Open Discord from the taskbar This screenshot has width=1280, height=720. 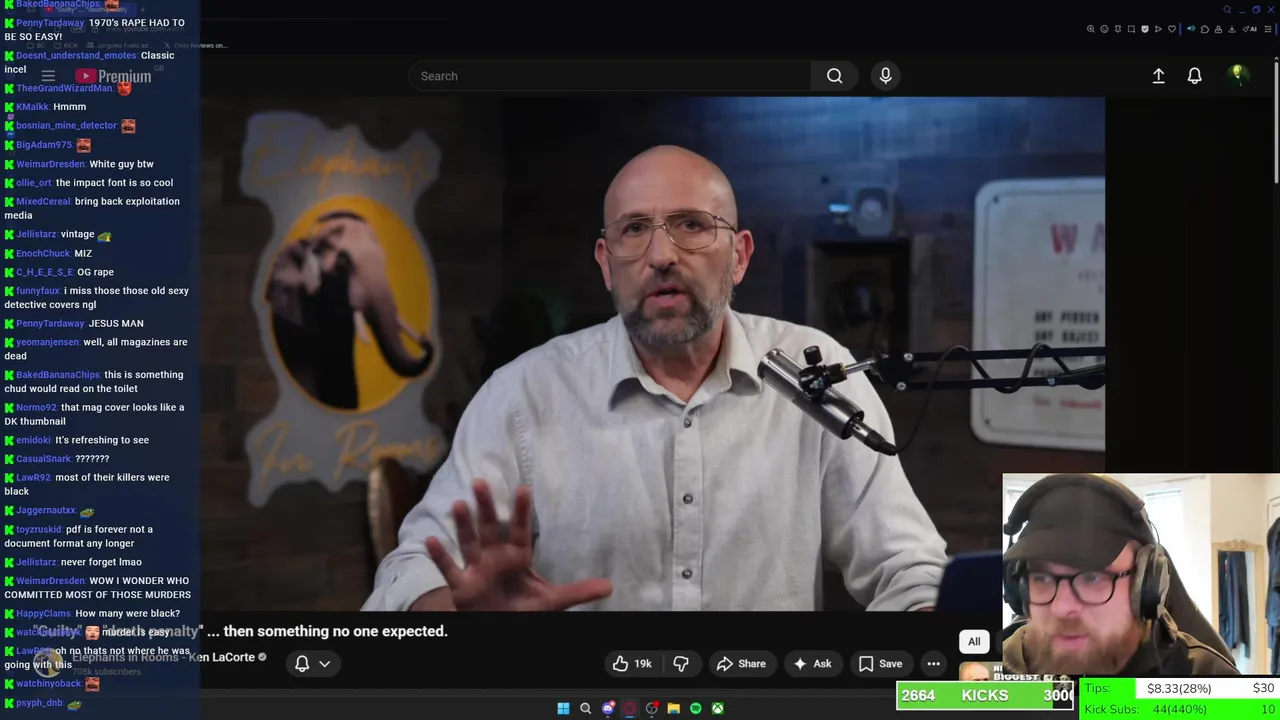(x=608, y=708)
